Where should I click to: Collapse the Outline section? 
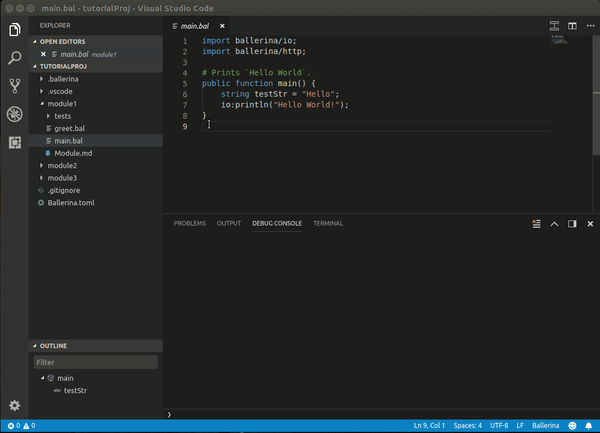click(x=35, y=346)
